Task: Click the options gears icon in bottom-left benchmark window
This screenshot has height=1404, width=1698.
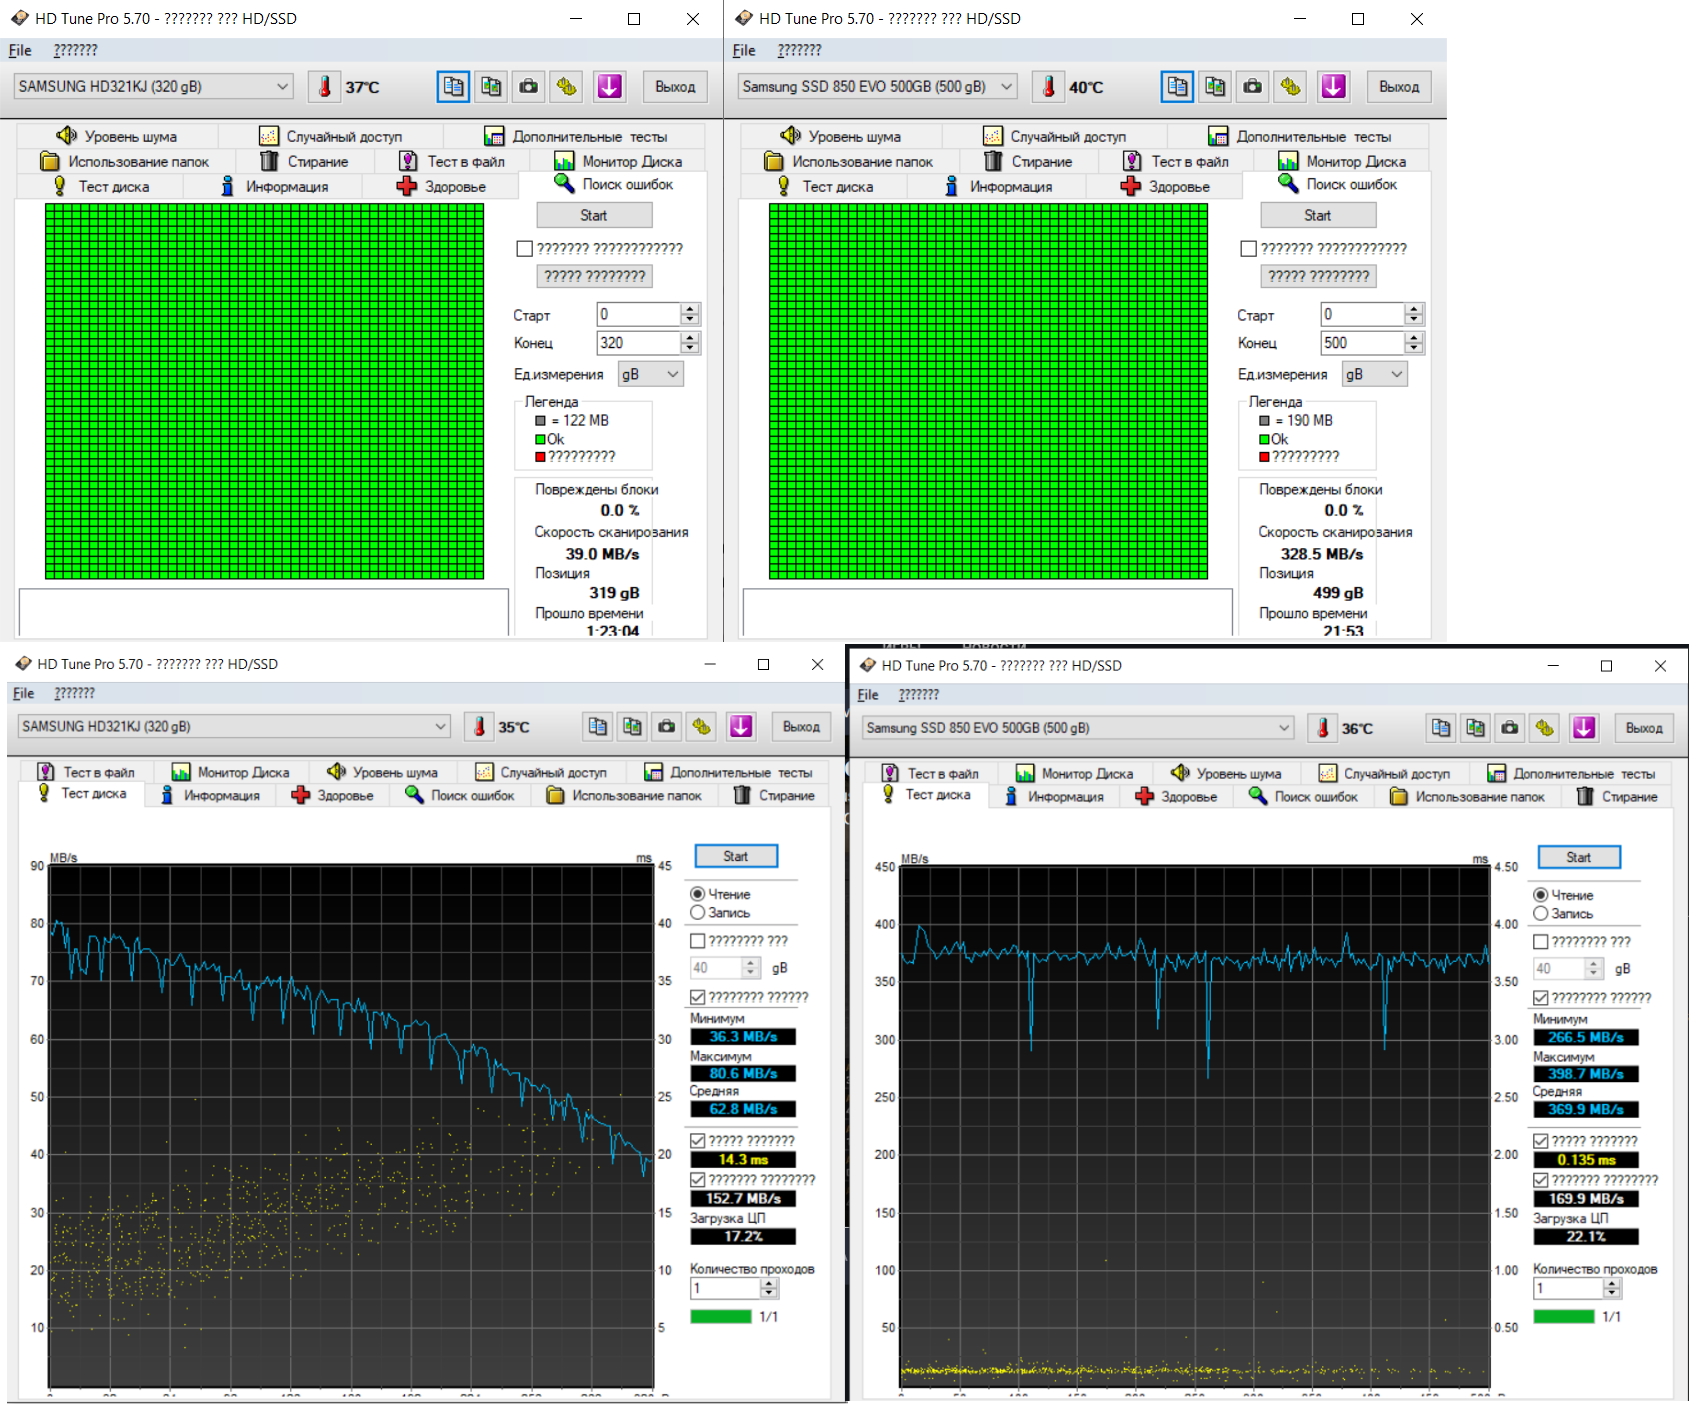Action: pos(702,727)
